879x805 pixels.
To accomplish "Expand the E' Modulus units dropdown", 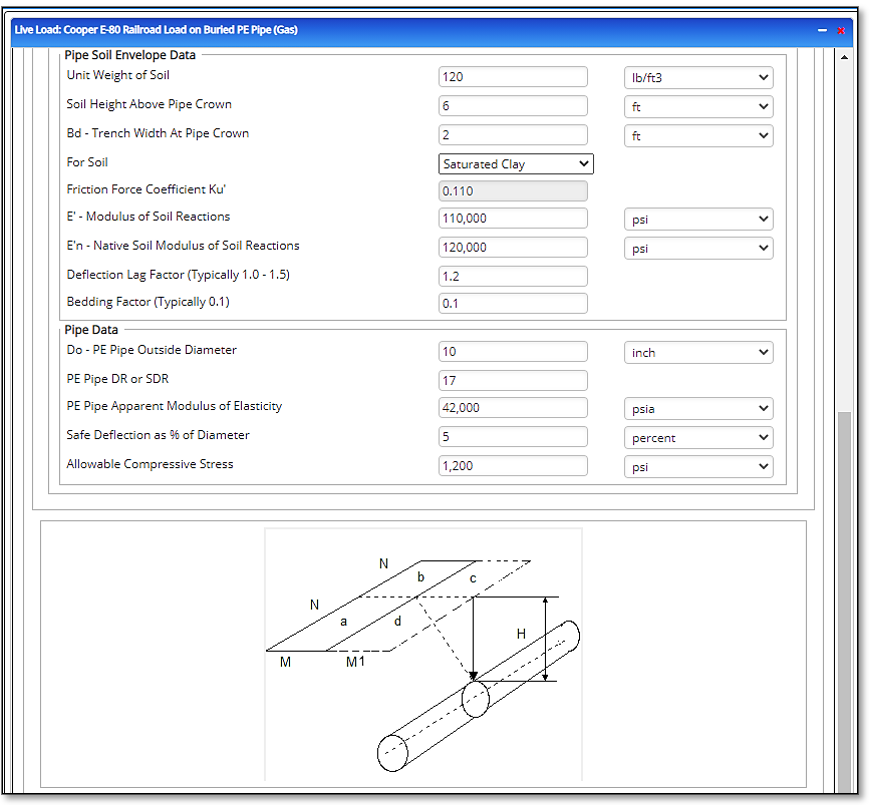I will 698,218.
